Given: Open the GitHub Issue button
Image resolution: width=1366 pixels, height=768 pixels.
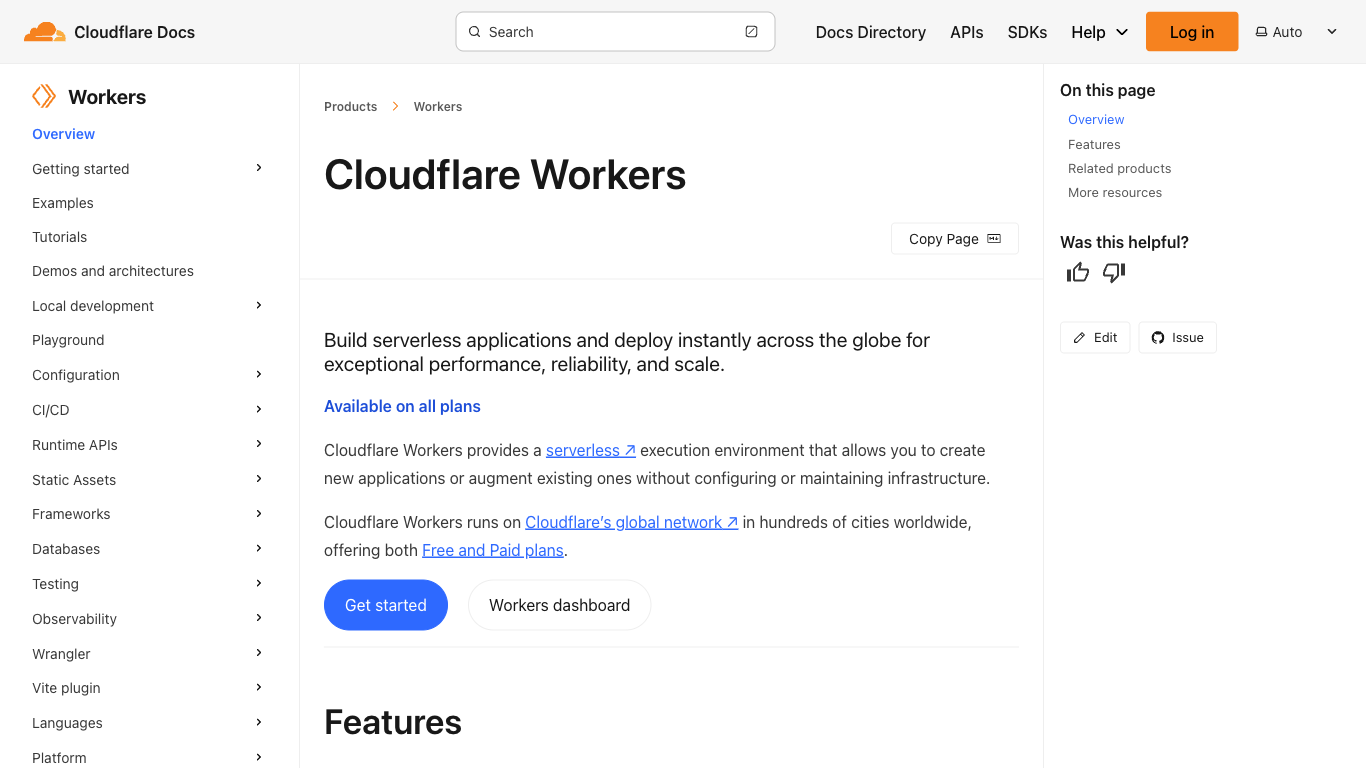Looking at the screenshot, I should click(1177, 338).
